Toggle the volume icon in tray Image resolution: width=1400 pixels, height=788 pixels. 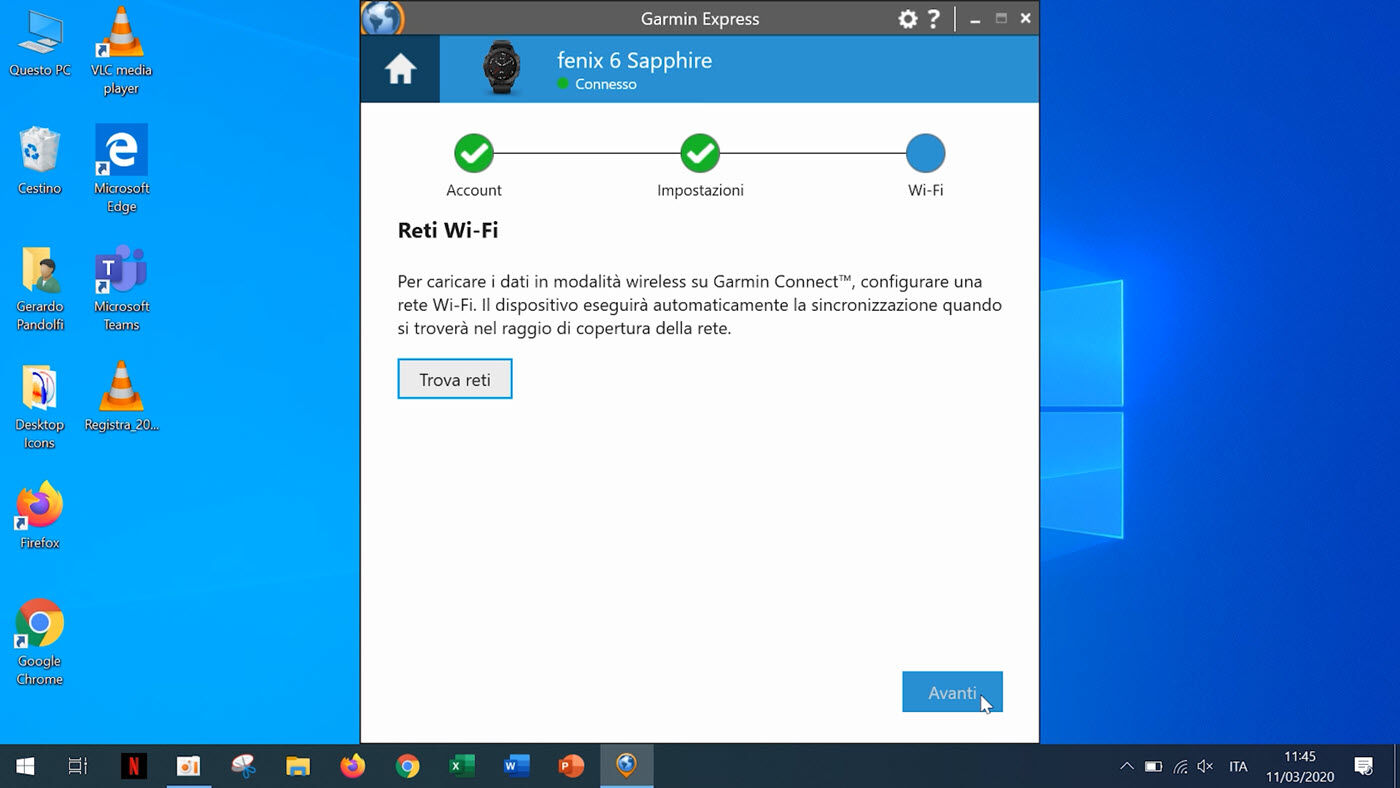[x=1205, y=766]
